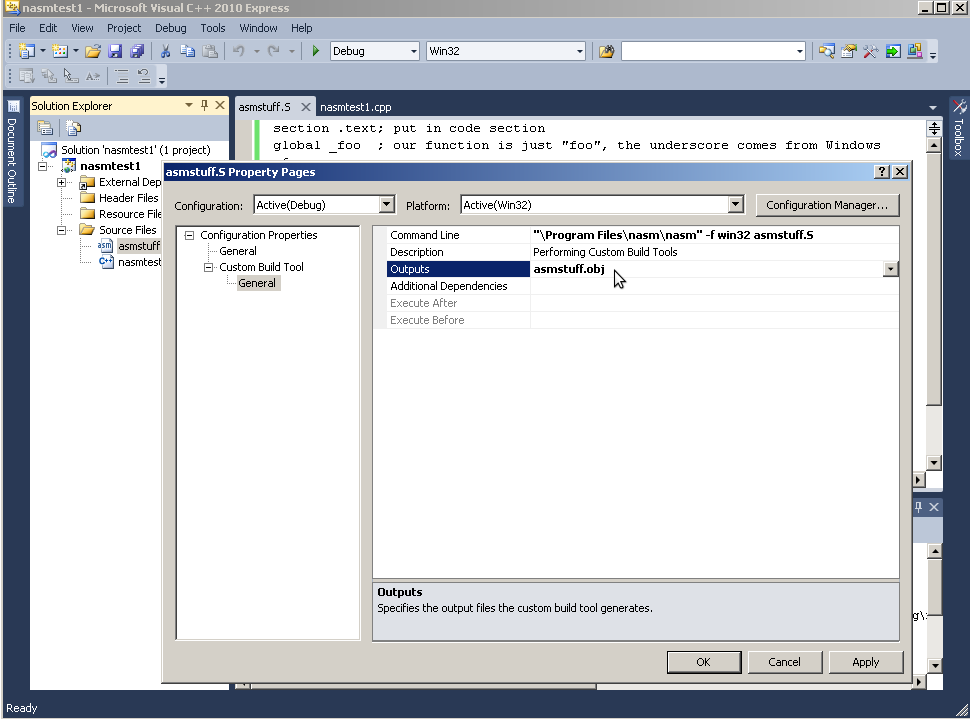Open the Toolbox hammer and wrench icon
Screen dimensions: 970x719
pyautogui.click(x=870, y=51)
